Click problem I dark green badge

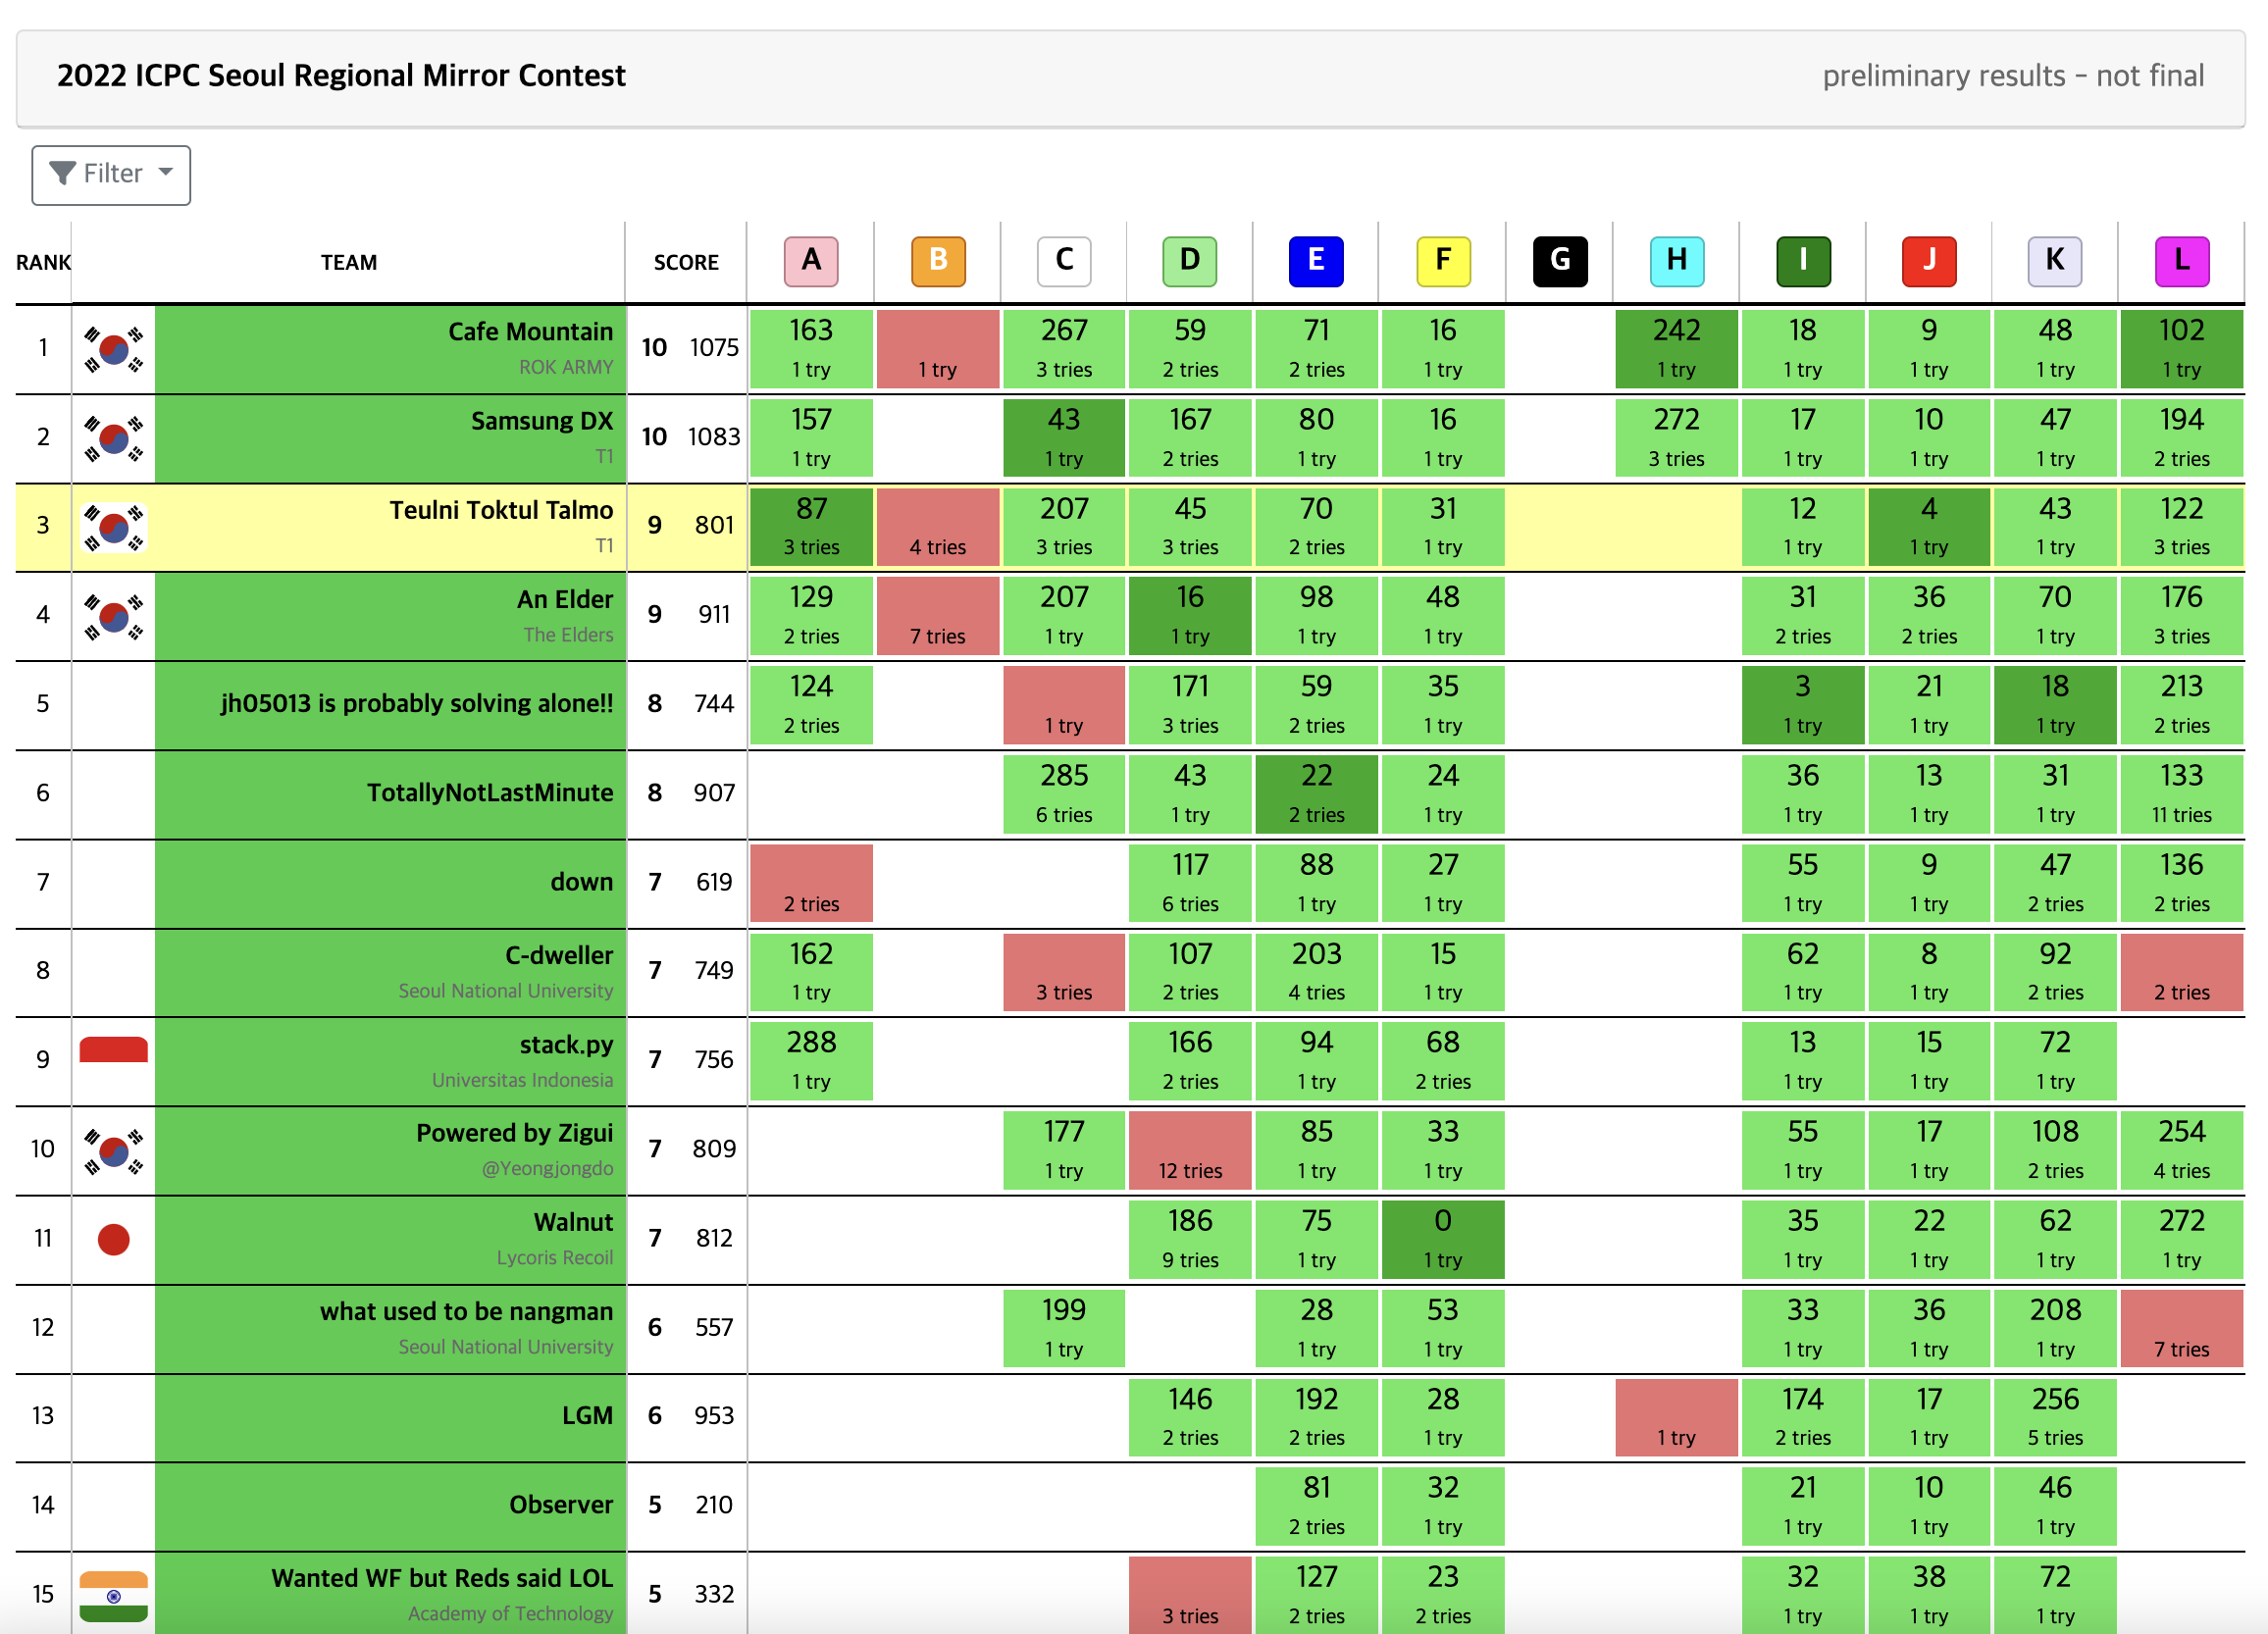coord(1802,261)
